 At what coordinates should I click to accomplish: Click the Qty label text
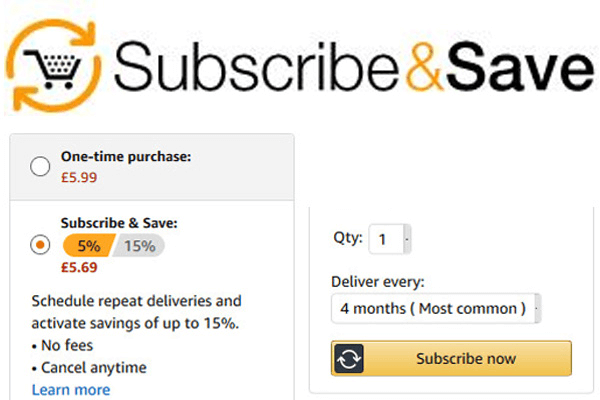347,239
